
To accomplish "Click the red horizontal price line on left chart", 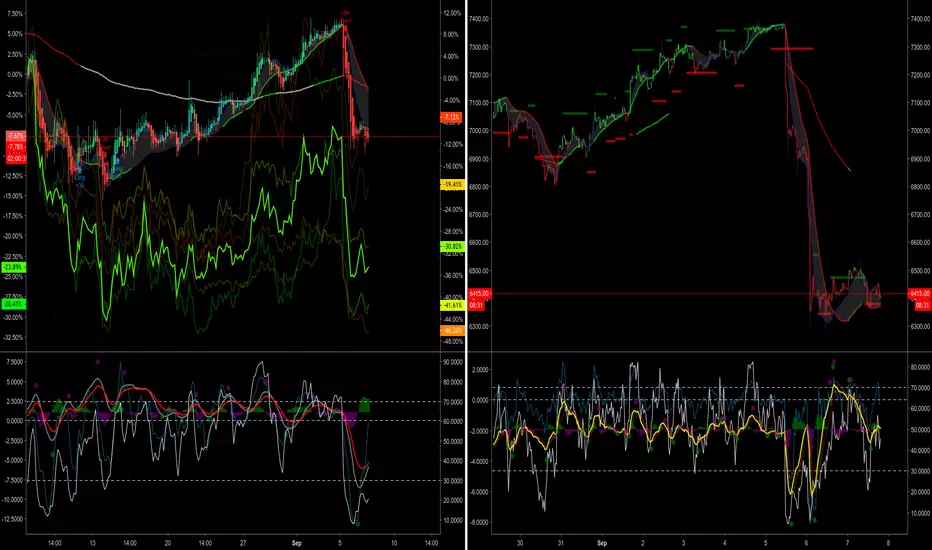I will pyautogui.click(x=233, y=137).
